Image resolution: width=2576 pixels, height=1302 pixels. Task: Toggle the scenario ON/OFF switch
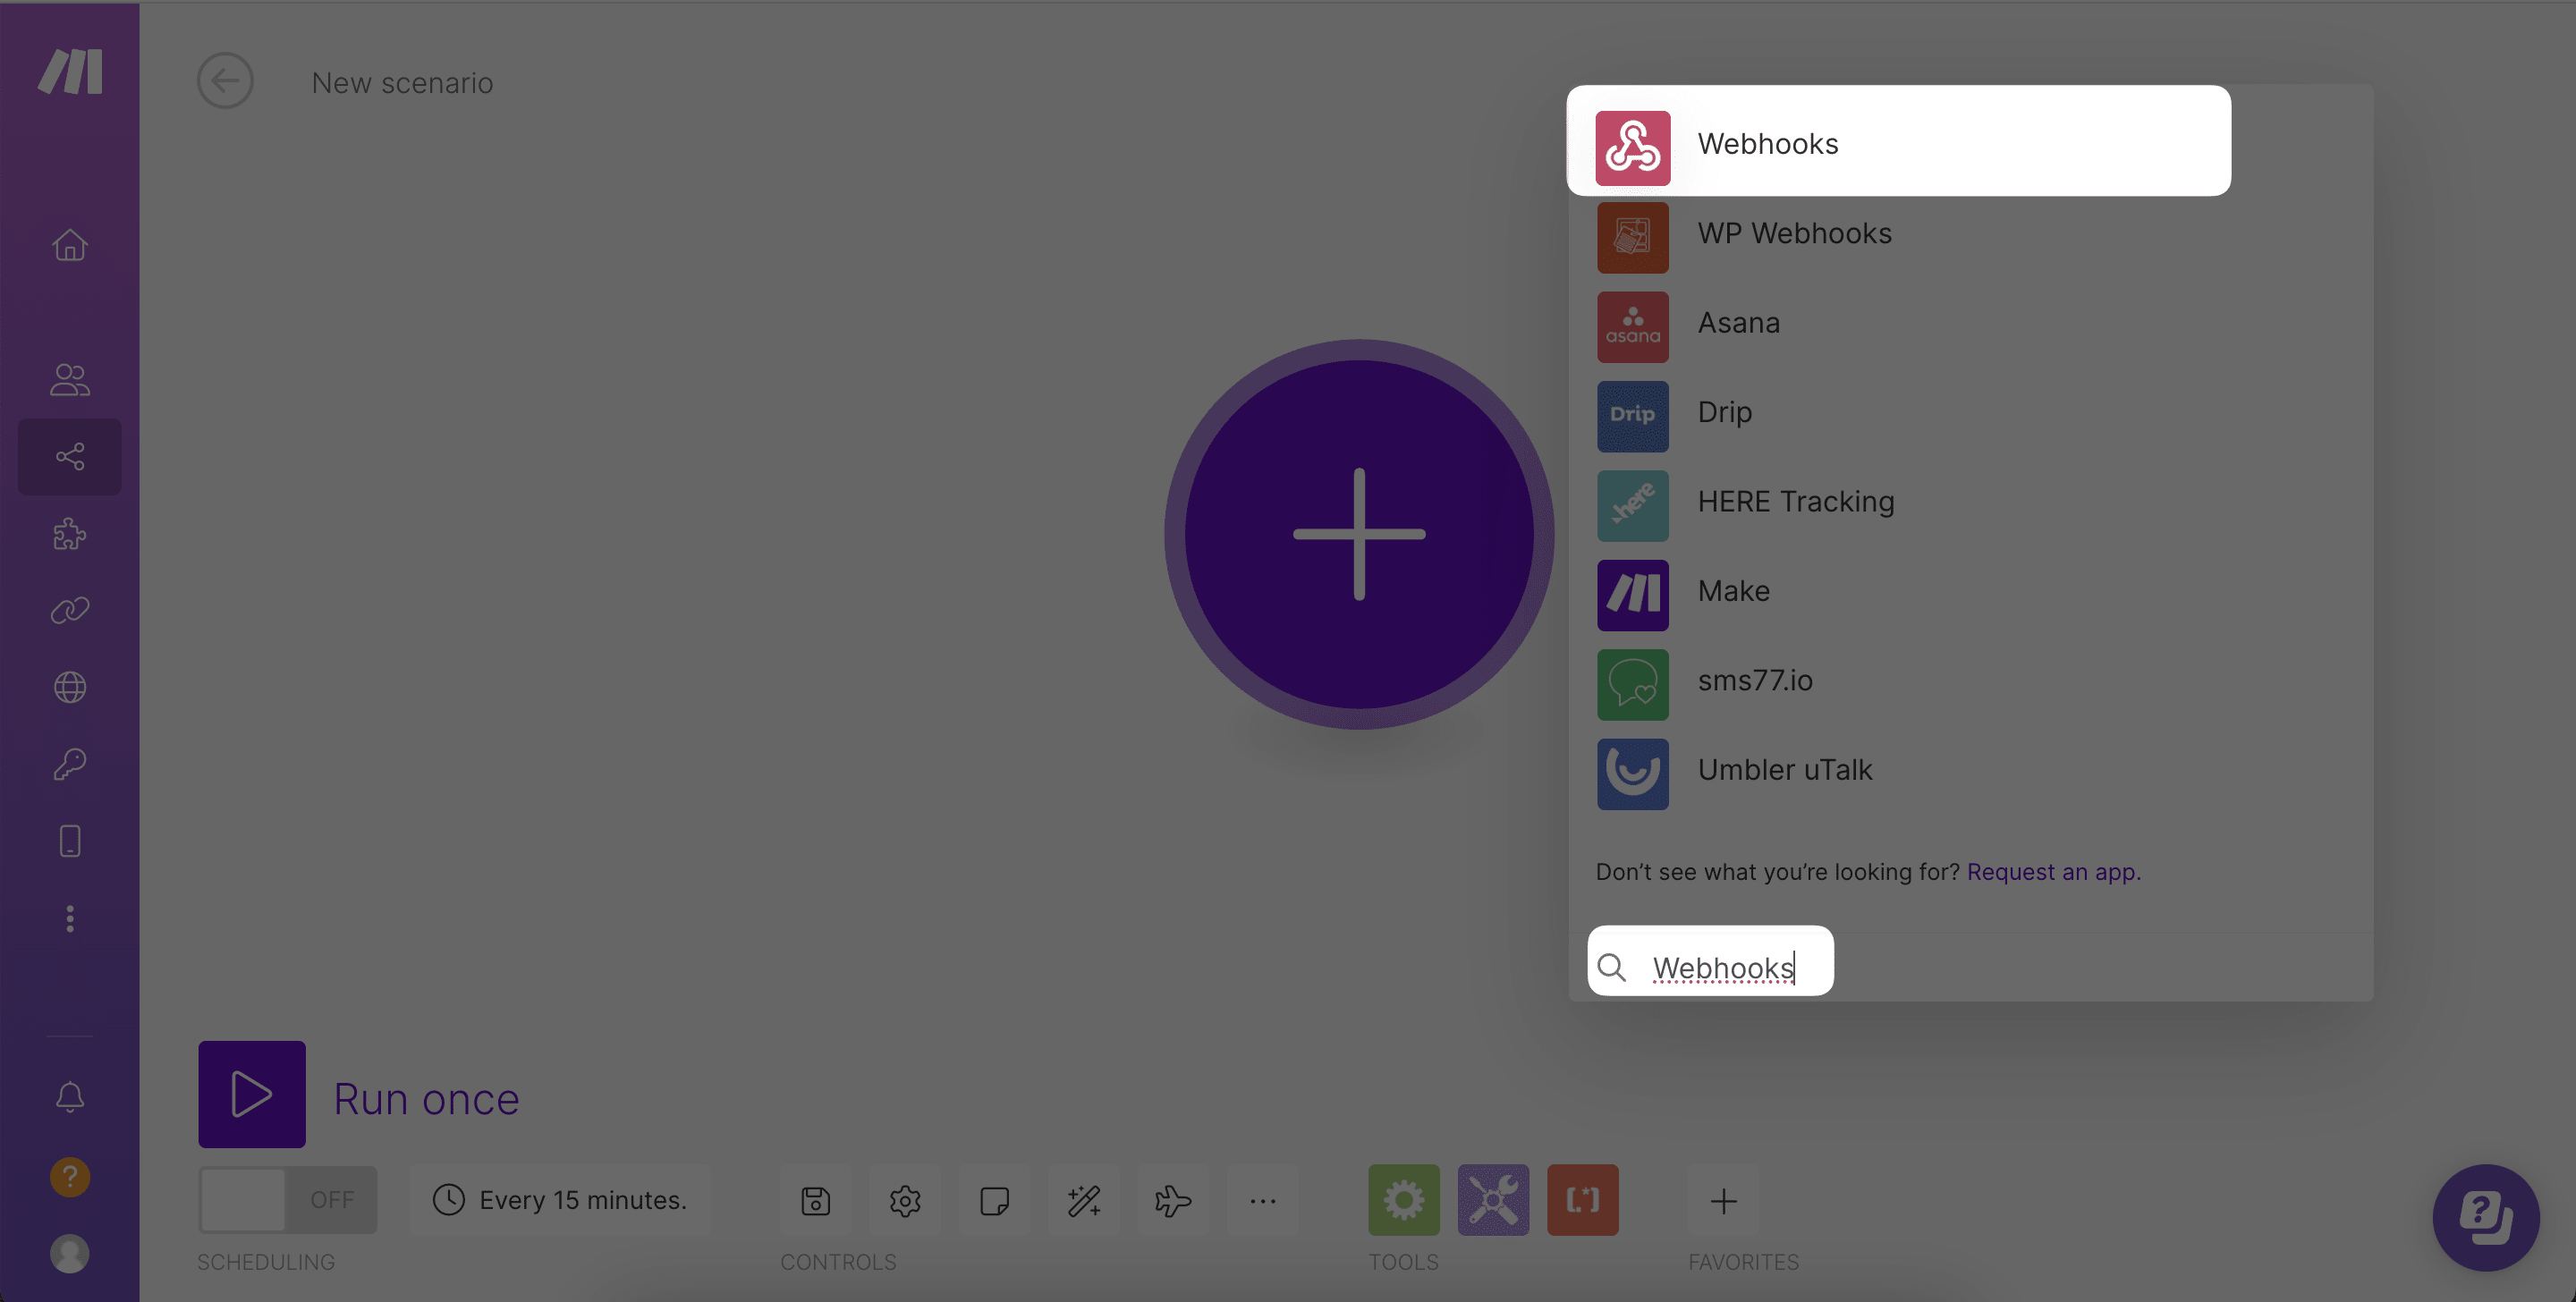pyautogui.click(x=285, y=1199)
